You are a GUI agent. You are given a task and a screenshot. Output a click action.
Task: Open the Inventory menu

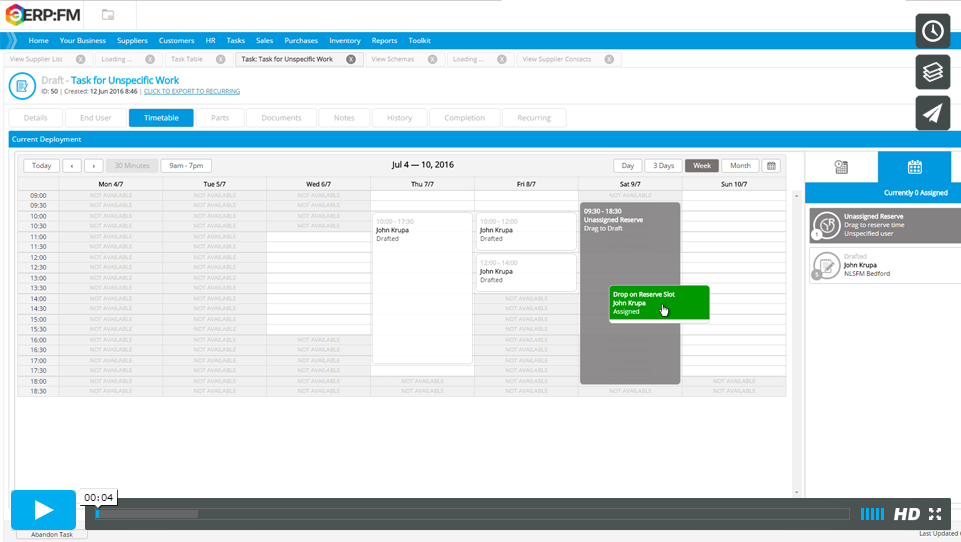[x=344, y=41]
